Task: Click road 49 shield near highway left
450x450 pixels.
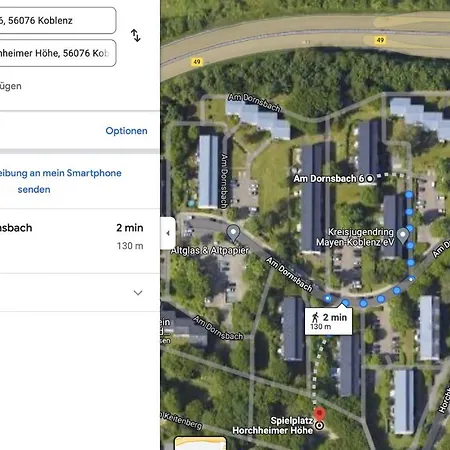Action: click(x=197, y=62)
